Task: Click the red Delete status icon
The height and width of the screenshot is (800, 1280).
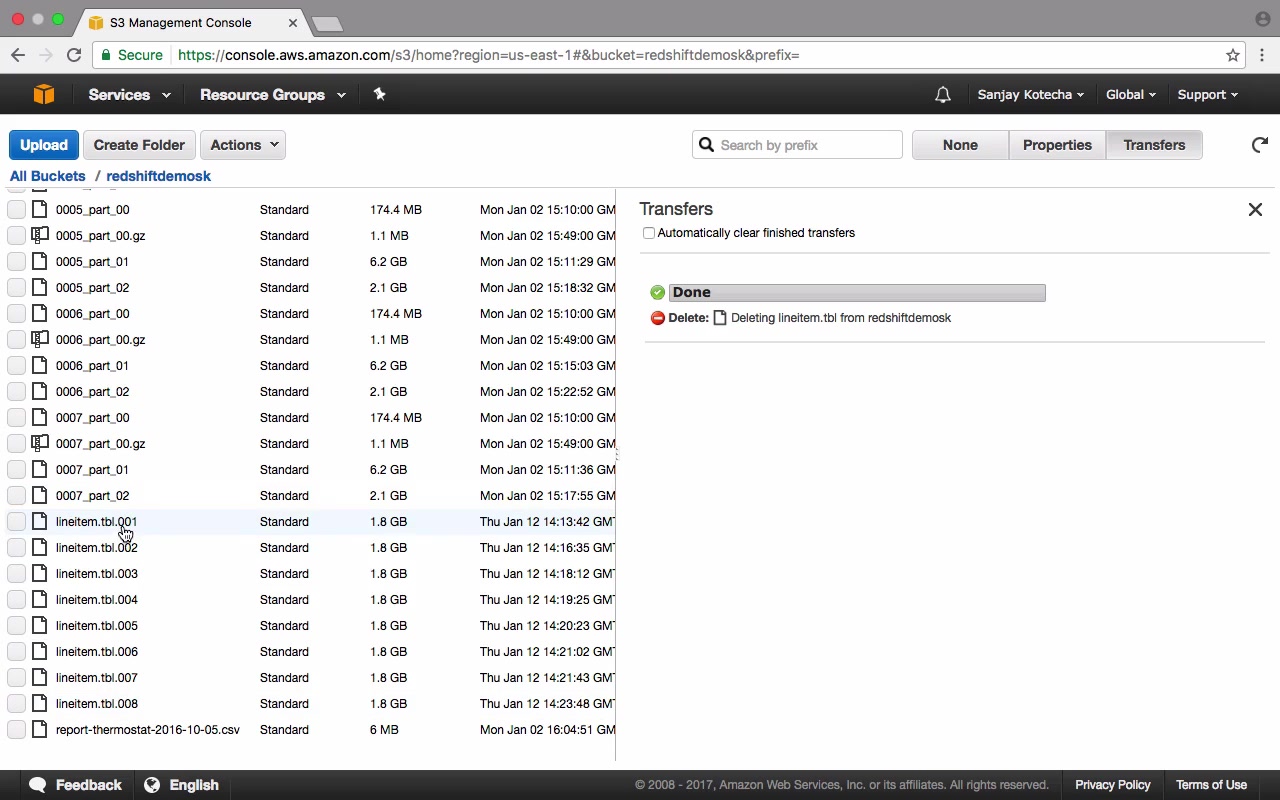Action: point(657,318)
